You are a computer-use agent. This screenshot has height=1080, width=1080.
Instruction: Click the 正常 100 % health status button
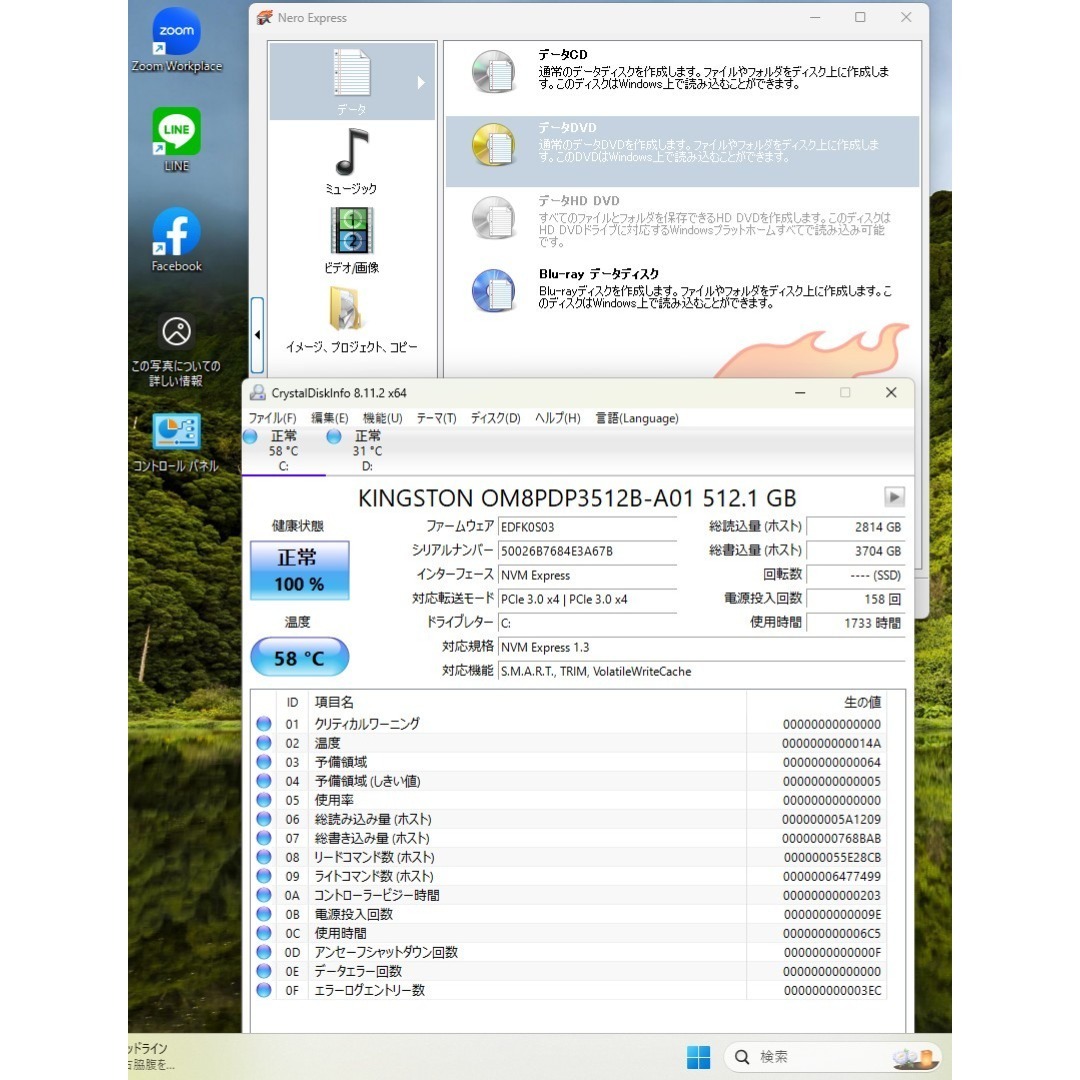tap(299, 570)
